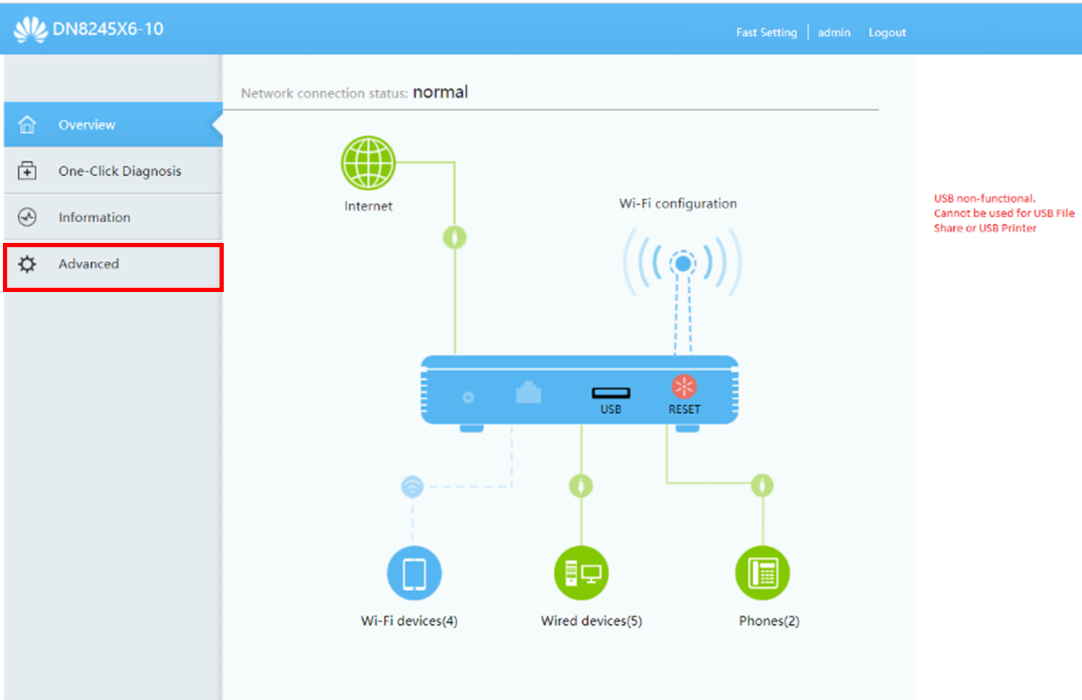Click the Ethernet port icon on router
The width and height of the screenshot is (1082, 700).
coord(528,393)
